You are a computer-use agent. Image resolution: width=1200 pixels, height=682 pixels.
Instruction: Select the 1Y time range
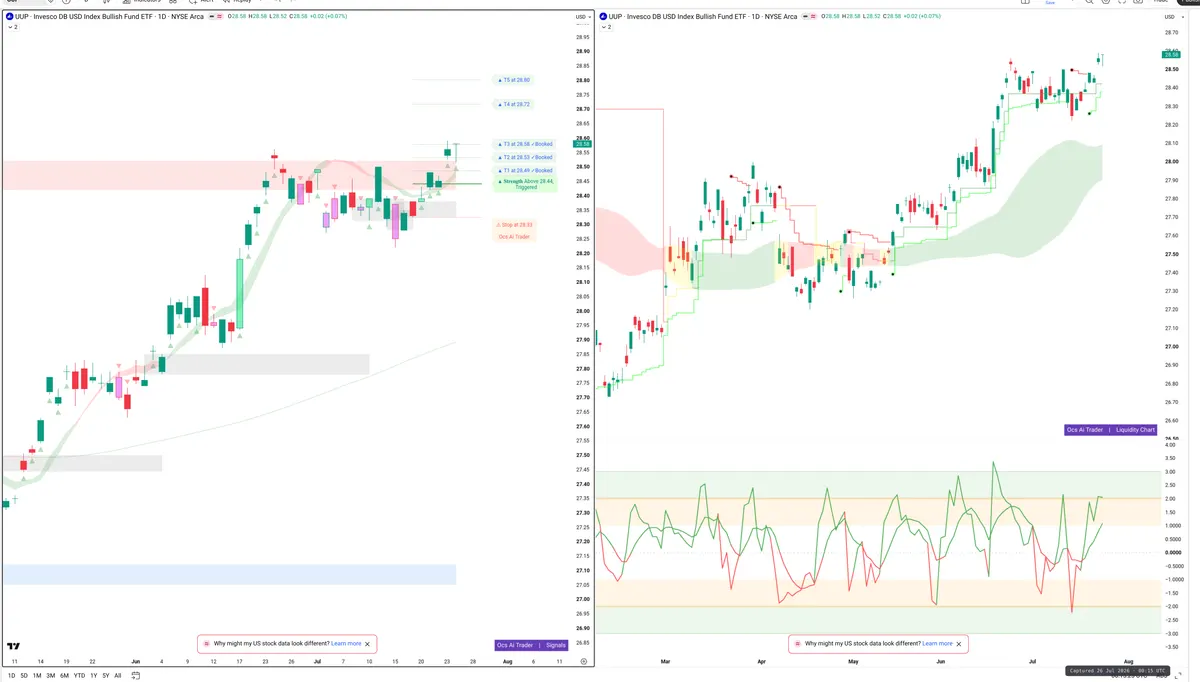click(93, 676)
